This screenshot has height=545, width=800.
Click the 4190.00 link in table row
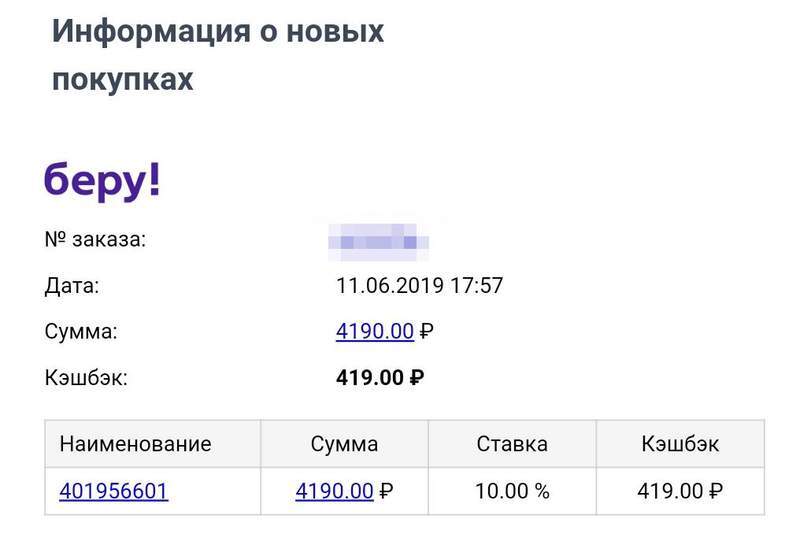334,491
